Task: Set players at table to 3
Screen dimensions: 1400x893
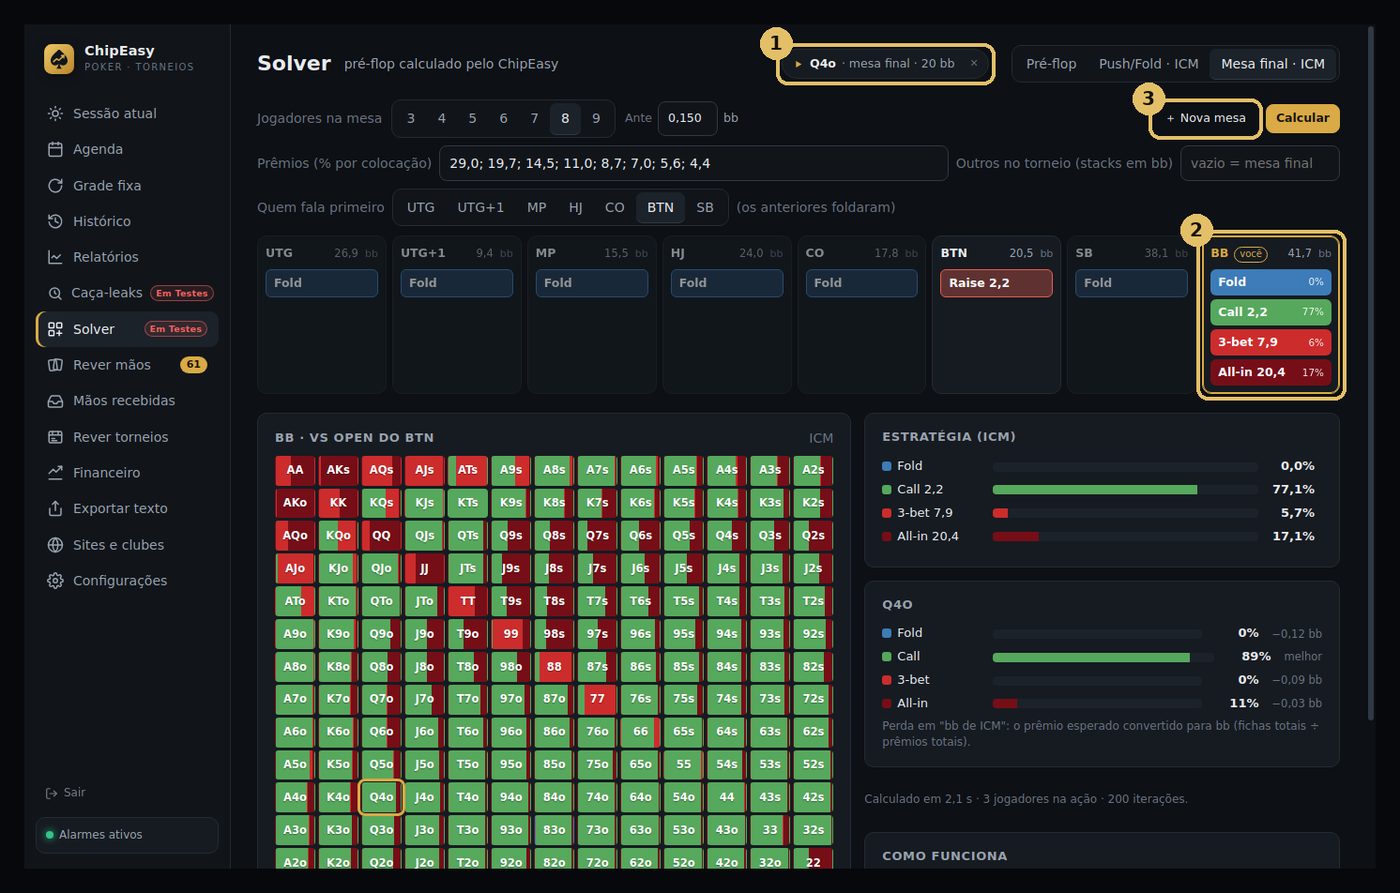Action: tap(410, 118)
